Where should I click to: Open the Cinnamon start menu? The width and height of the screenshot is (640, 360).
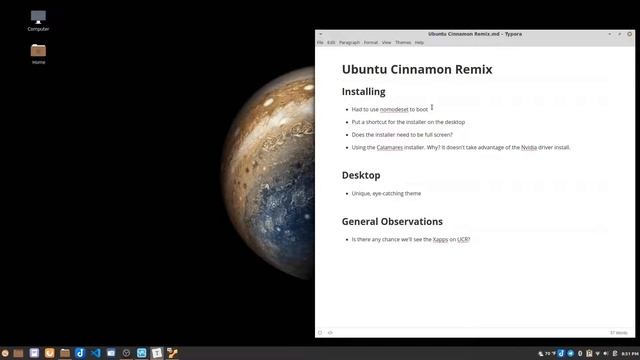(5, 353)
